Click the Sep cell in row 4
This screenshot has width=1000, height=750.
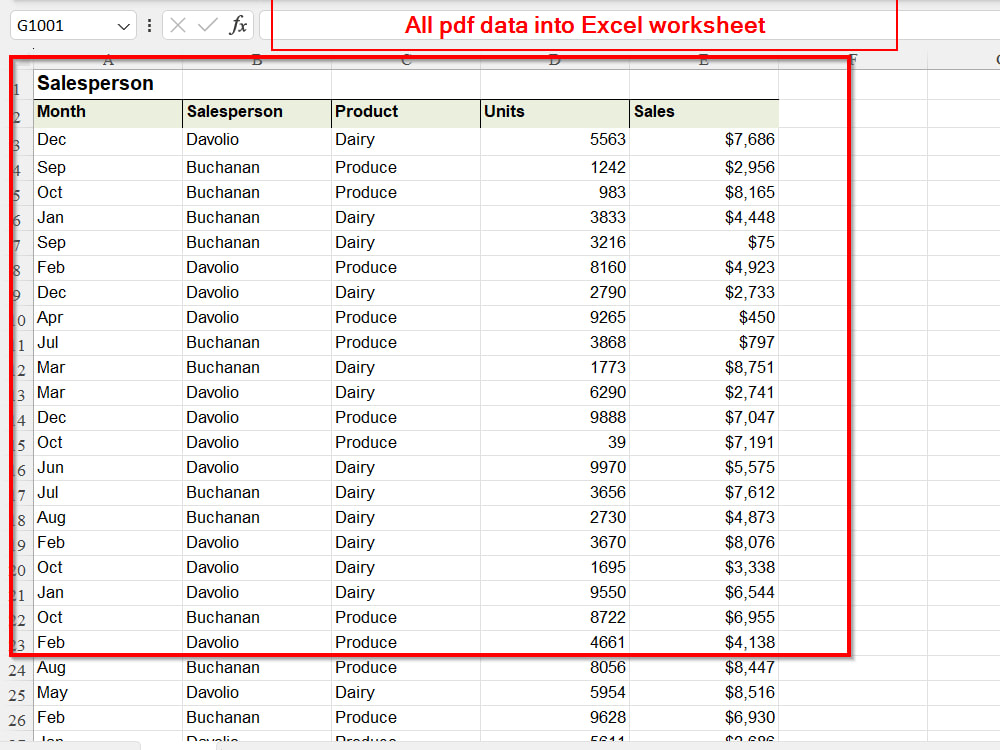click(107, 167)
